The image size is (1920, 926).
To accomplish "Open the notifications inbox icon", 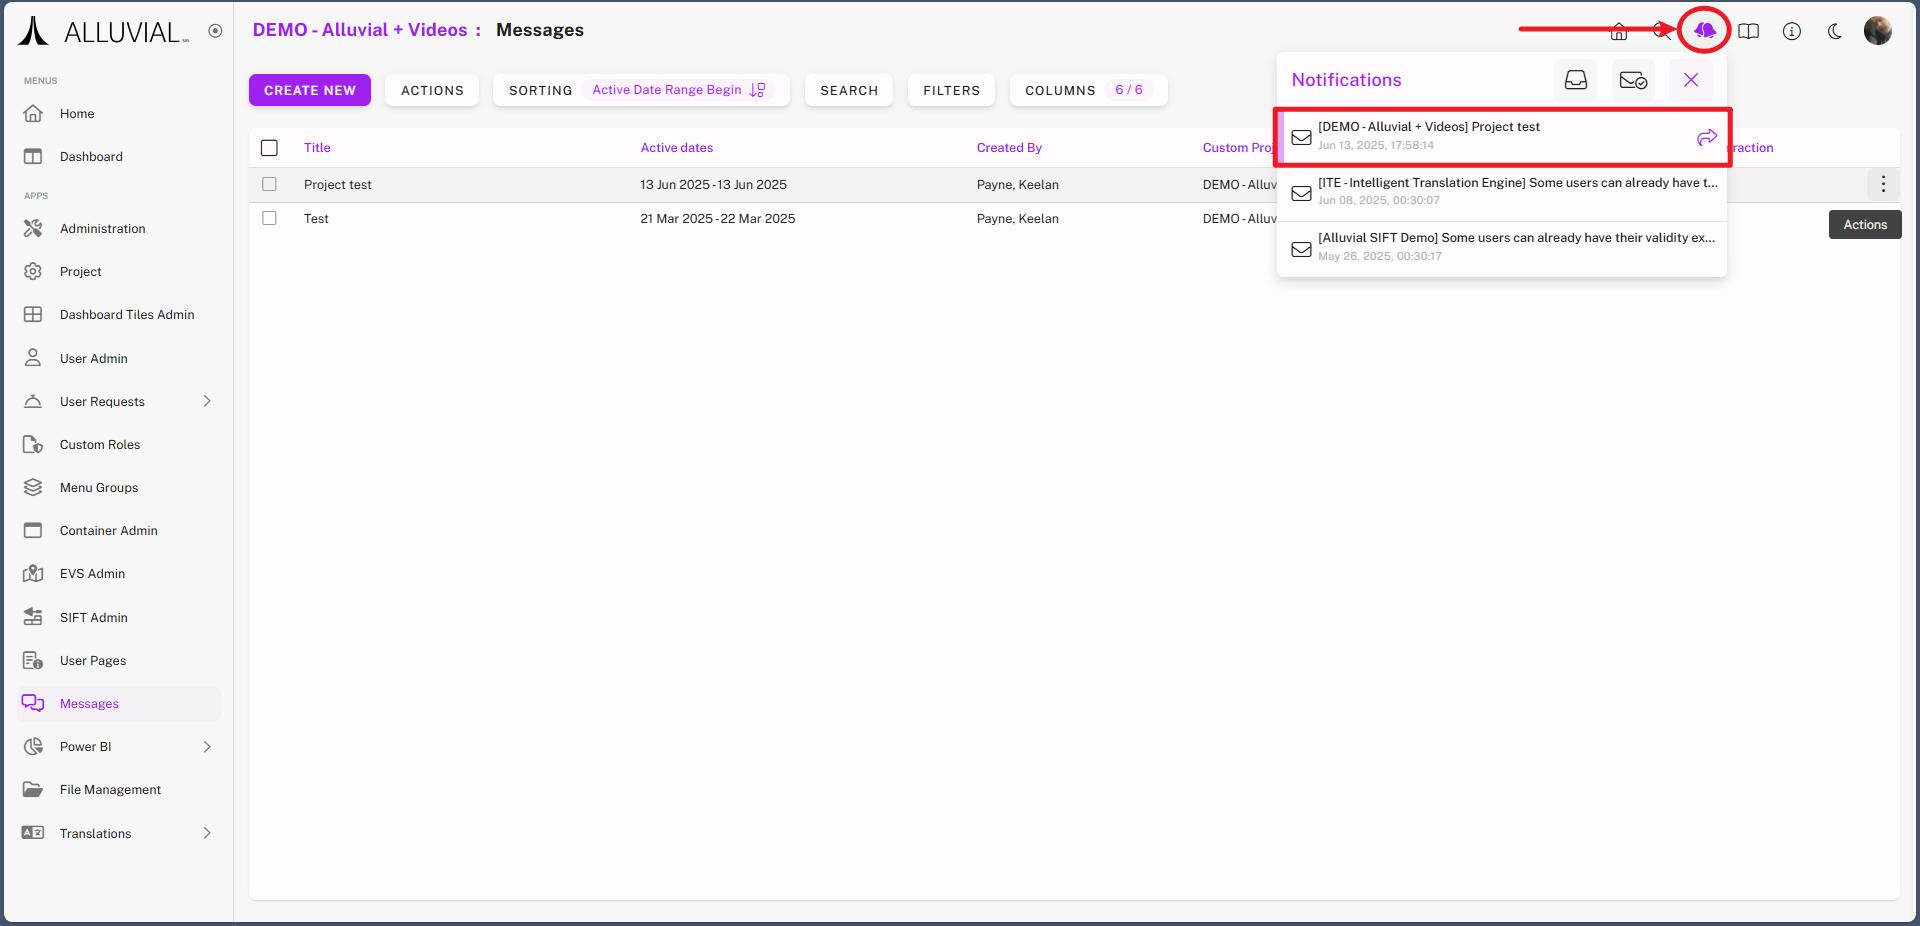I will (1575, 80).
